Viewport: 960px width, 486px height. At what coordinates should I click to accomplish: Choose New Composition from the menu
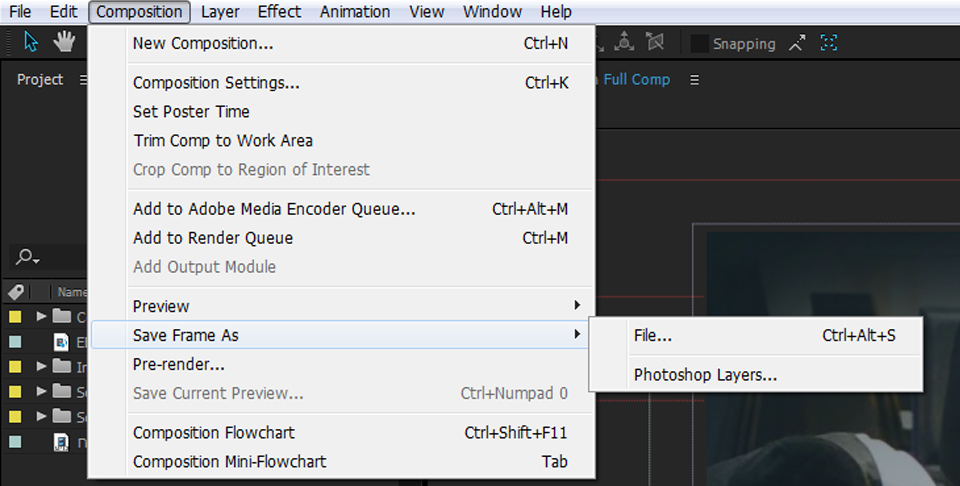[203, 43]
